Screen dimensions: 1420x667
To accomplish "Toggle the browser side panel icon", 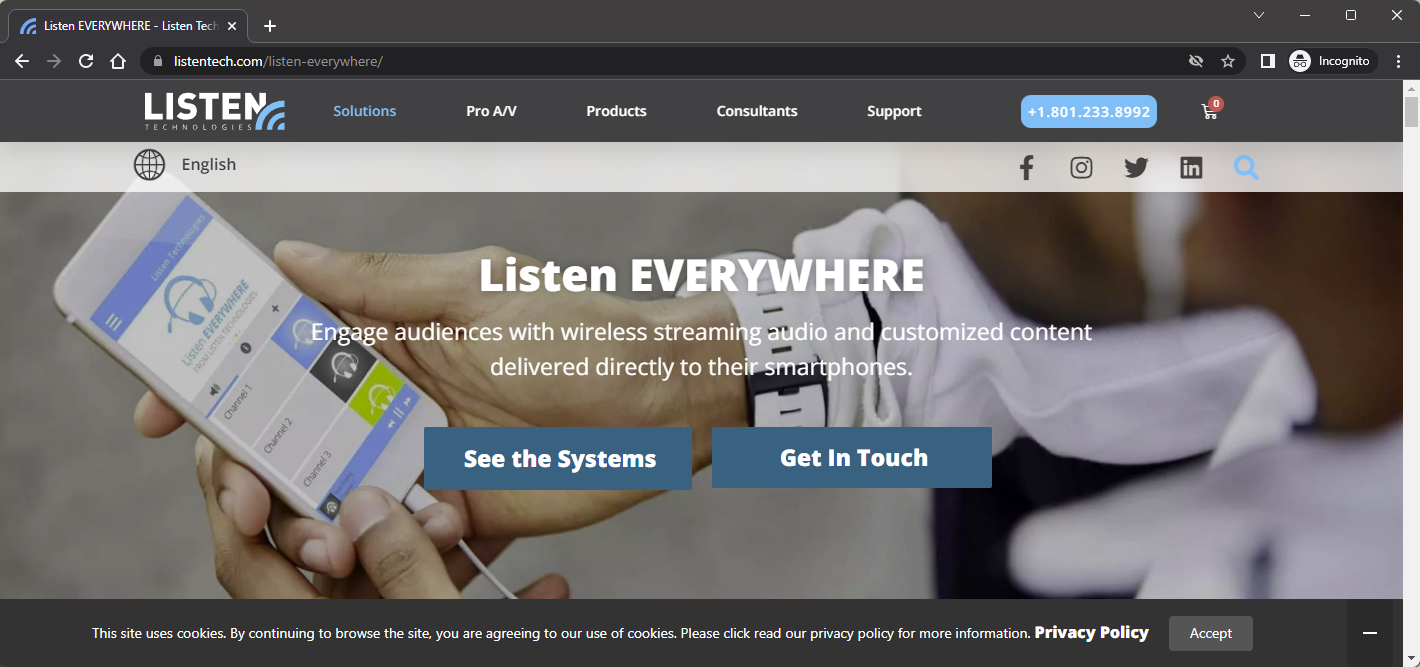I will pos(1267,61).
